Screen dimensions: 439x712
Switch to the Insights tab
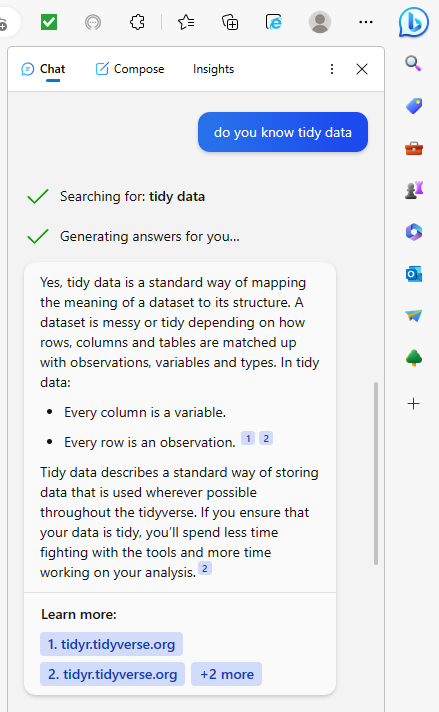click(213, 69)
